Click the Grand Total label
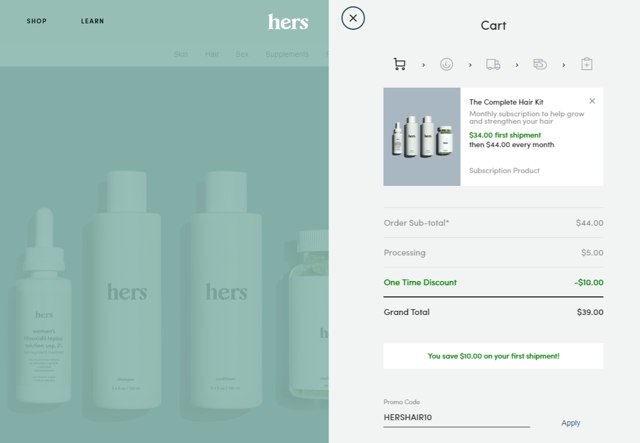 (407, 312)
